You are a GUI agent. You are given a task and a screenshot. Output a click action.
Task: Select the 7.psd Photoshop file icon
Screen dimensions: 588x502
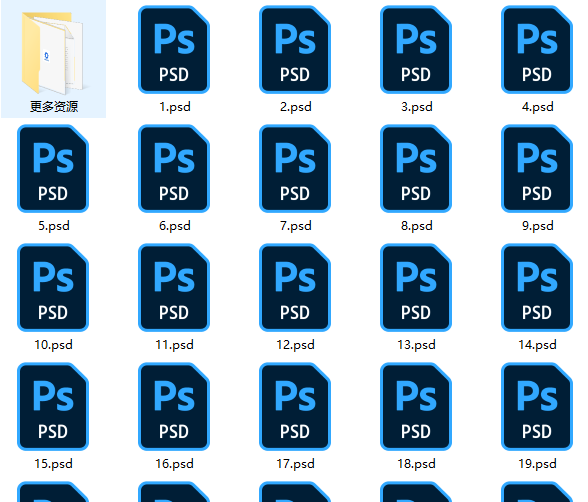tap(295, 168)
